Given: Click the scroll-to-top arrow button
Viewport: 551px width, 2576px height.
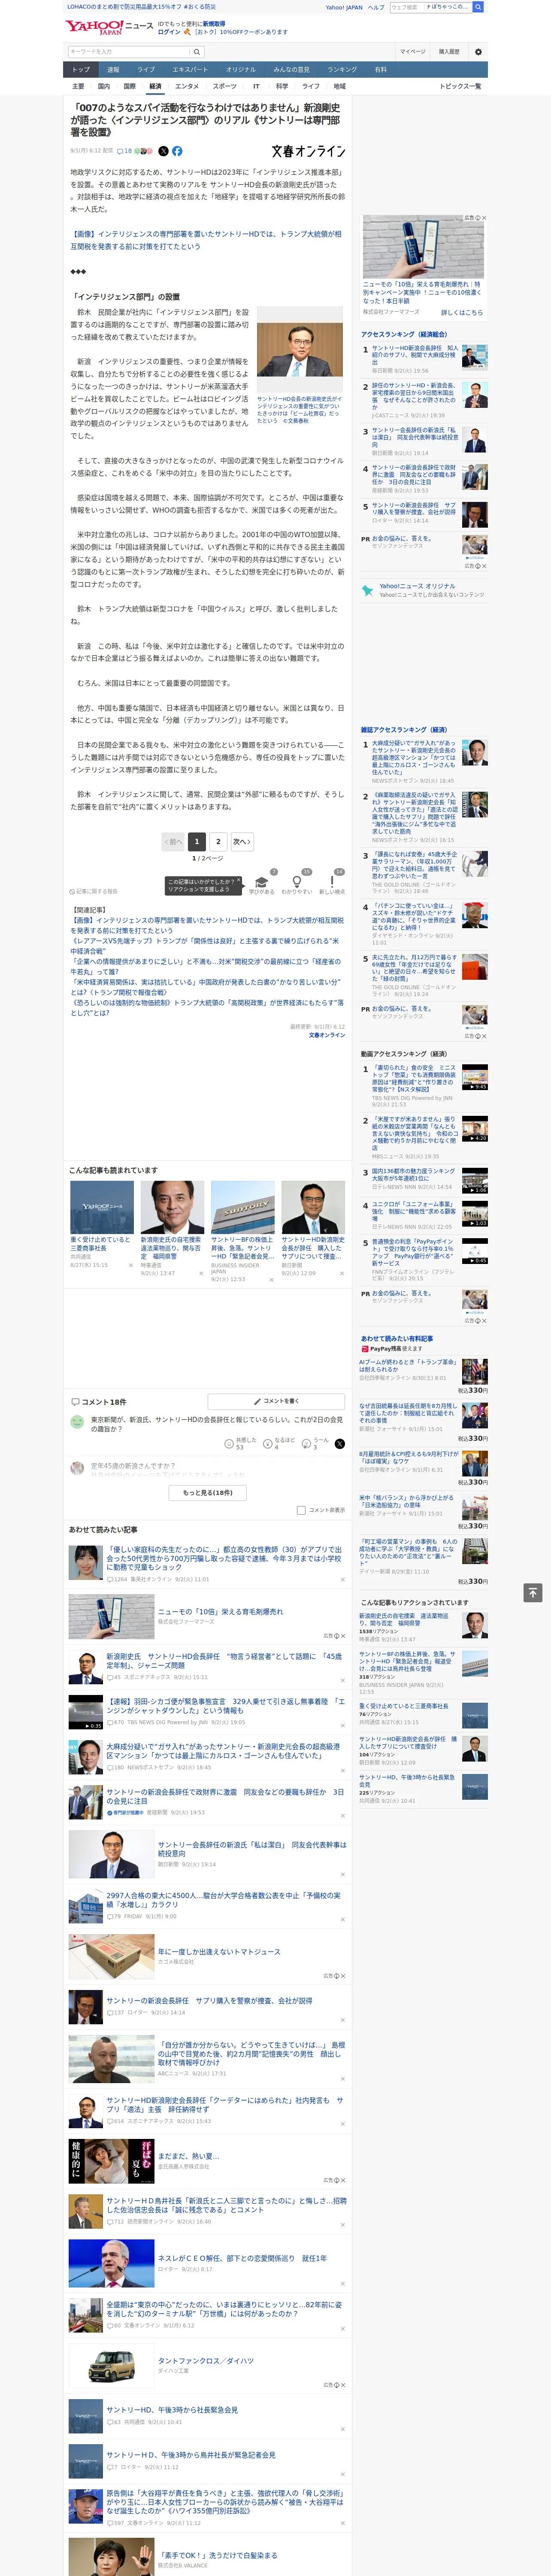Looking at the screenshot, I should click(533, 1592).
